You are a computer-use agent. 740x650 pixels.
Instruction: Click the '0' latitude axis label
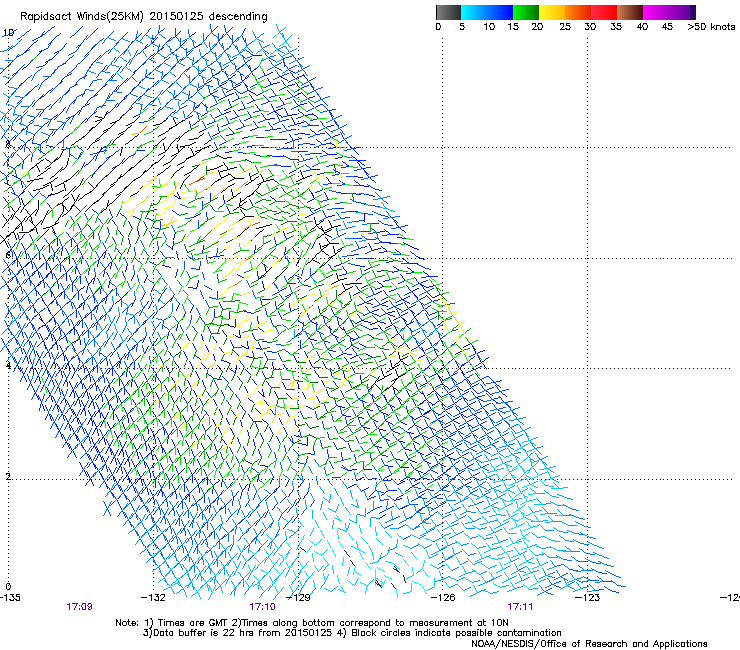pos(8,587)
